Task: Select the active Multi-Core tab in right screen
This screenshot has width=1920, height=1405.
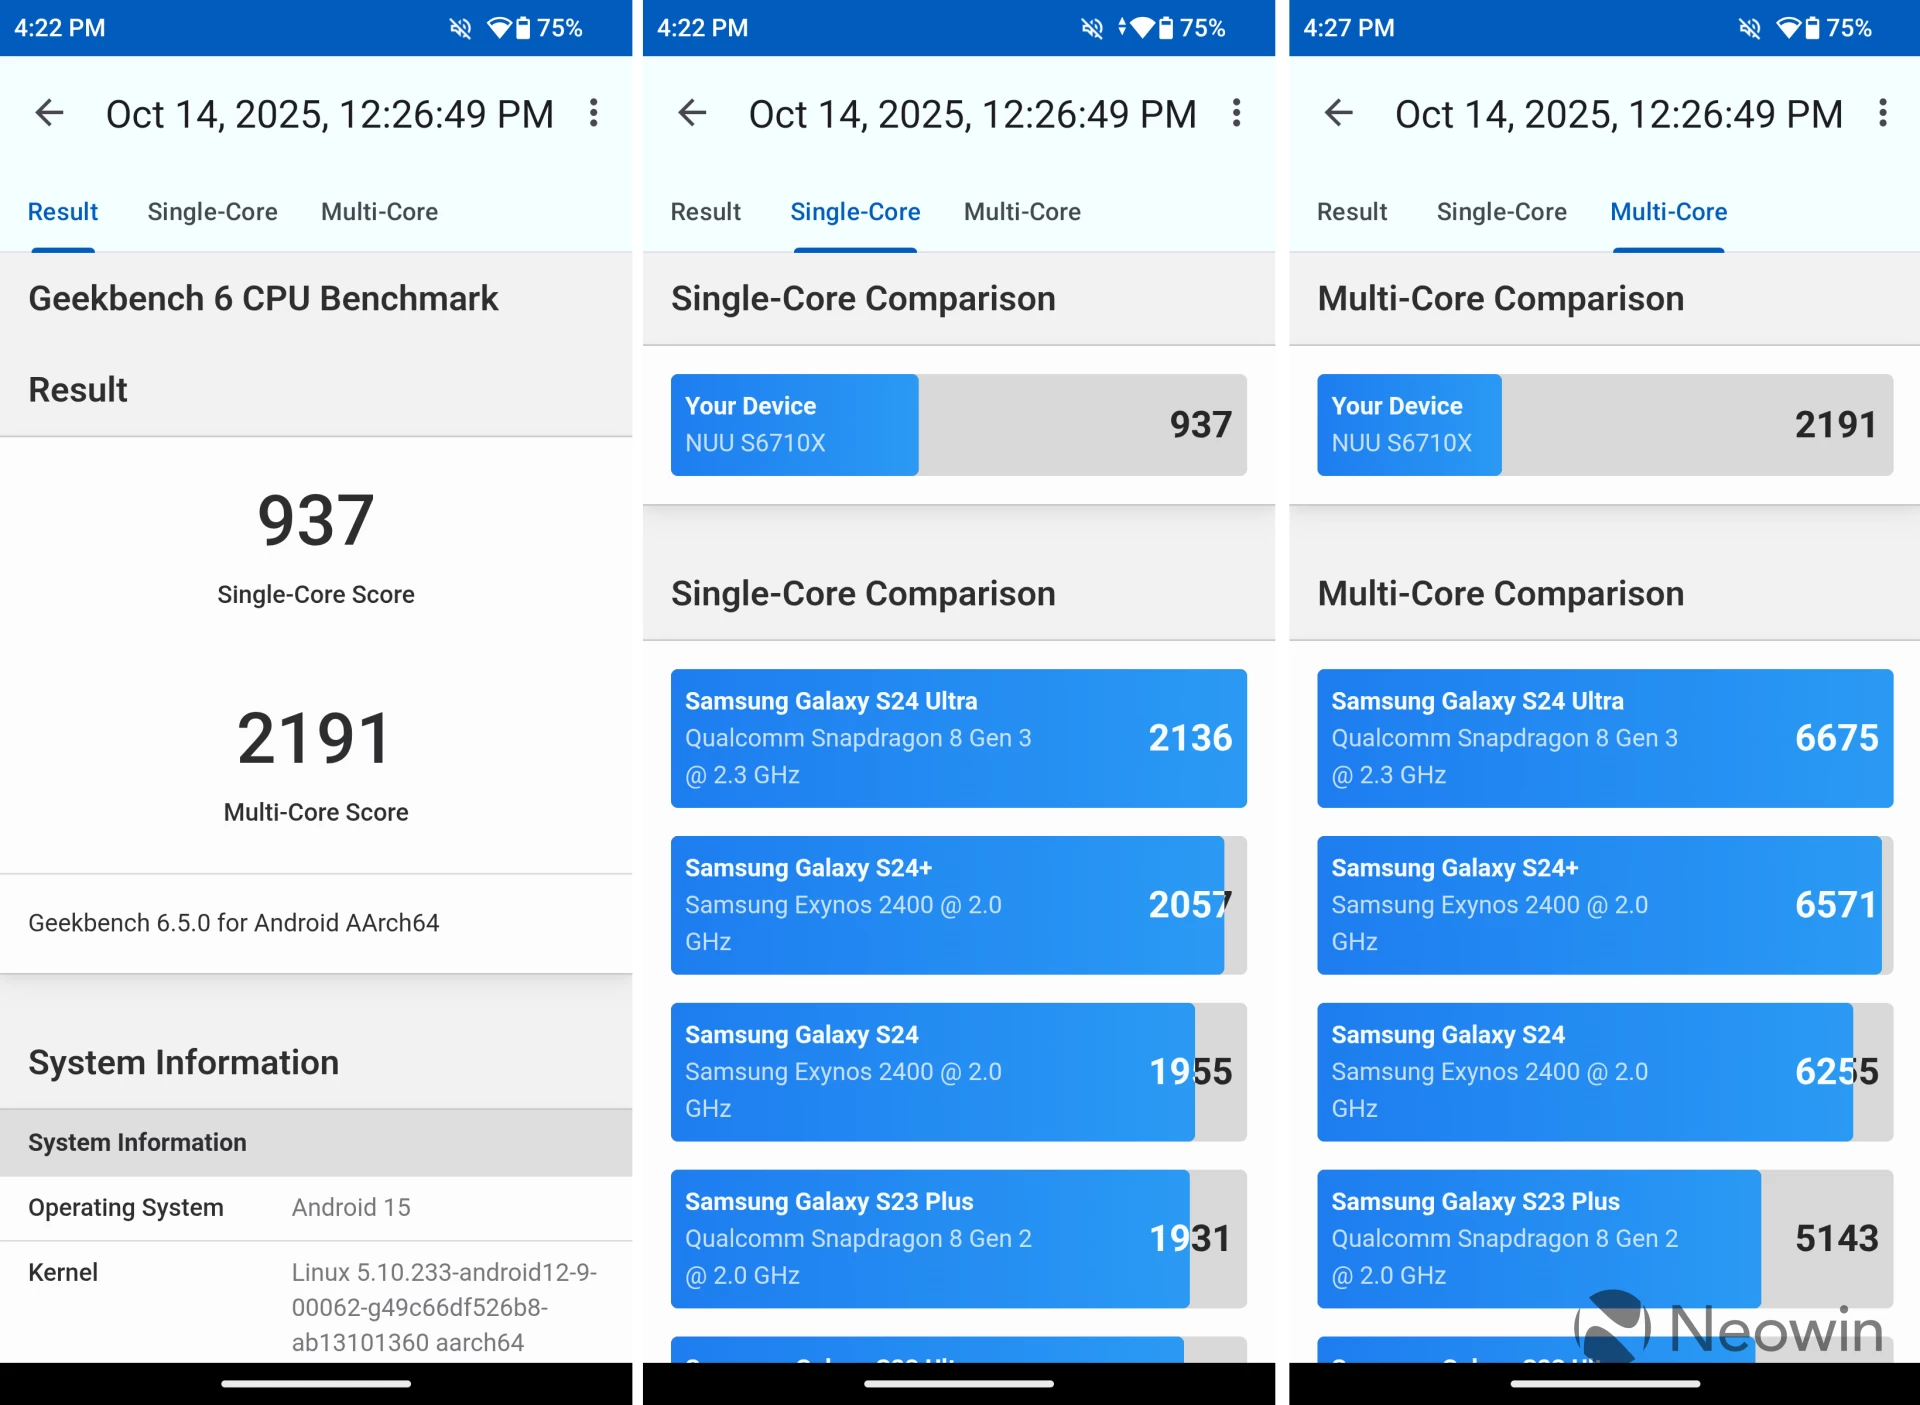Action: pos(1668,212)
